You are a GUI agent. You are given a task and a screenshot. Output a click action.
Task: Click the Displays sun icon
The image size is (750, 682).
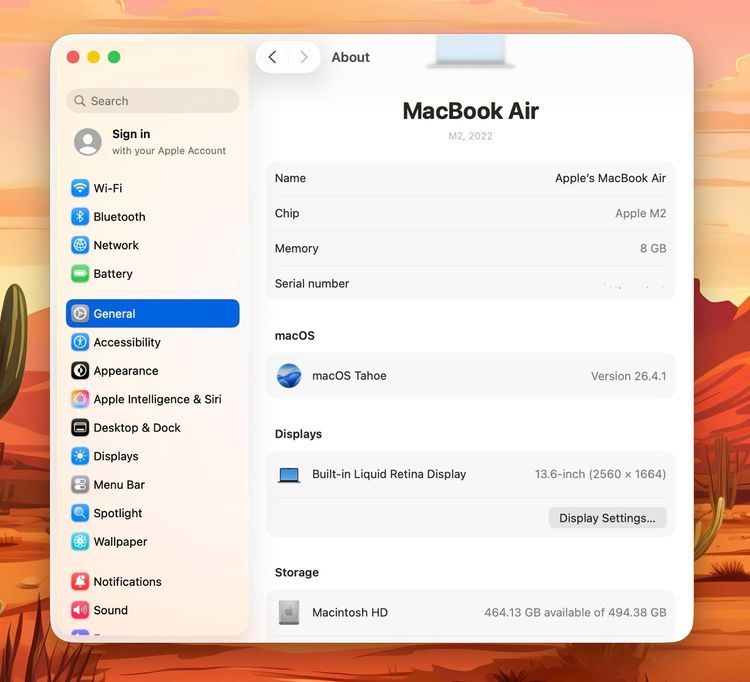click(x=80, y=456)
